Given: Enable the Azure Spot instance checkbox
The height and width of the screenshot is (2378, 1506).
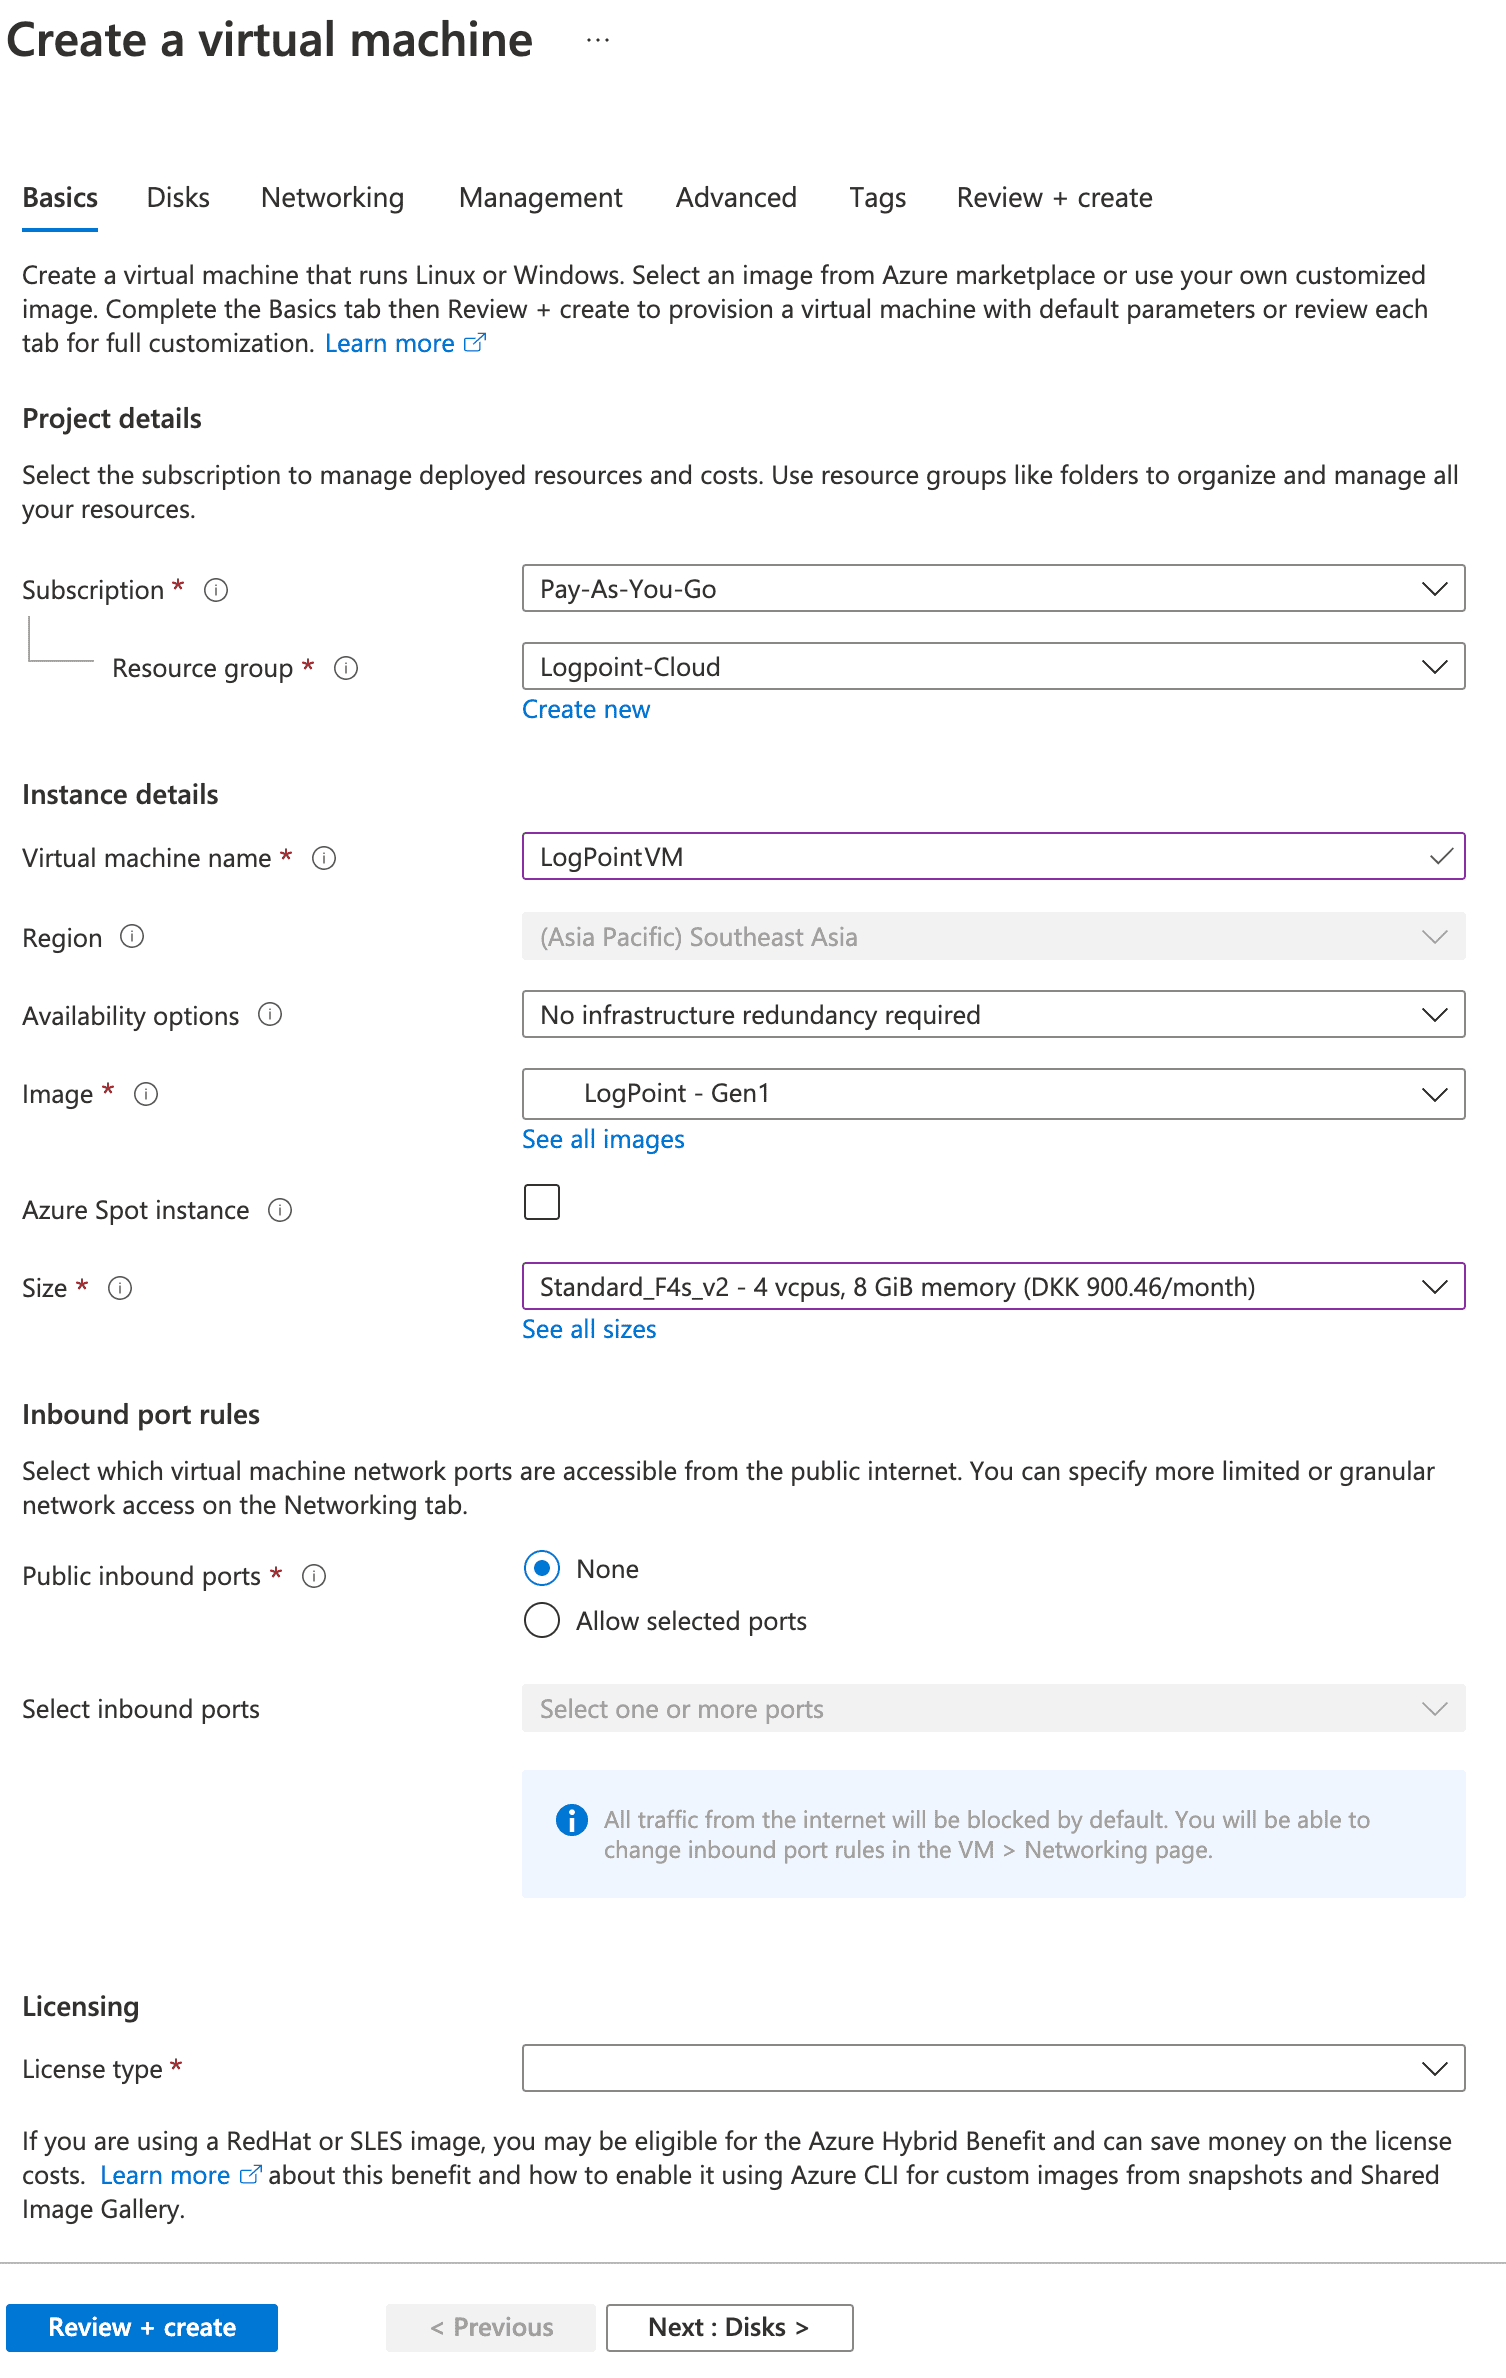Looking at the screenshot, I should pos(541,1202).
